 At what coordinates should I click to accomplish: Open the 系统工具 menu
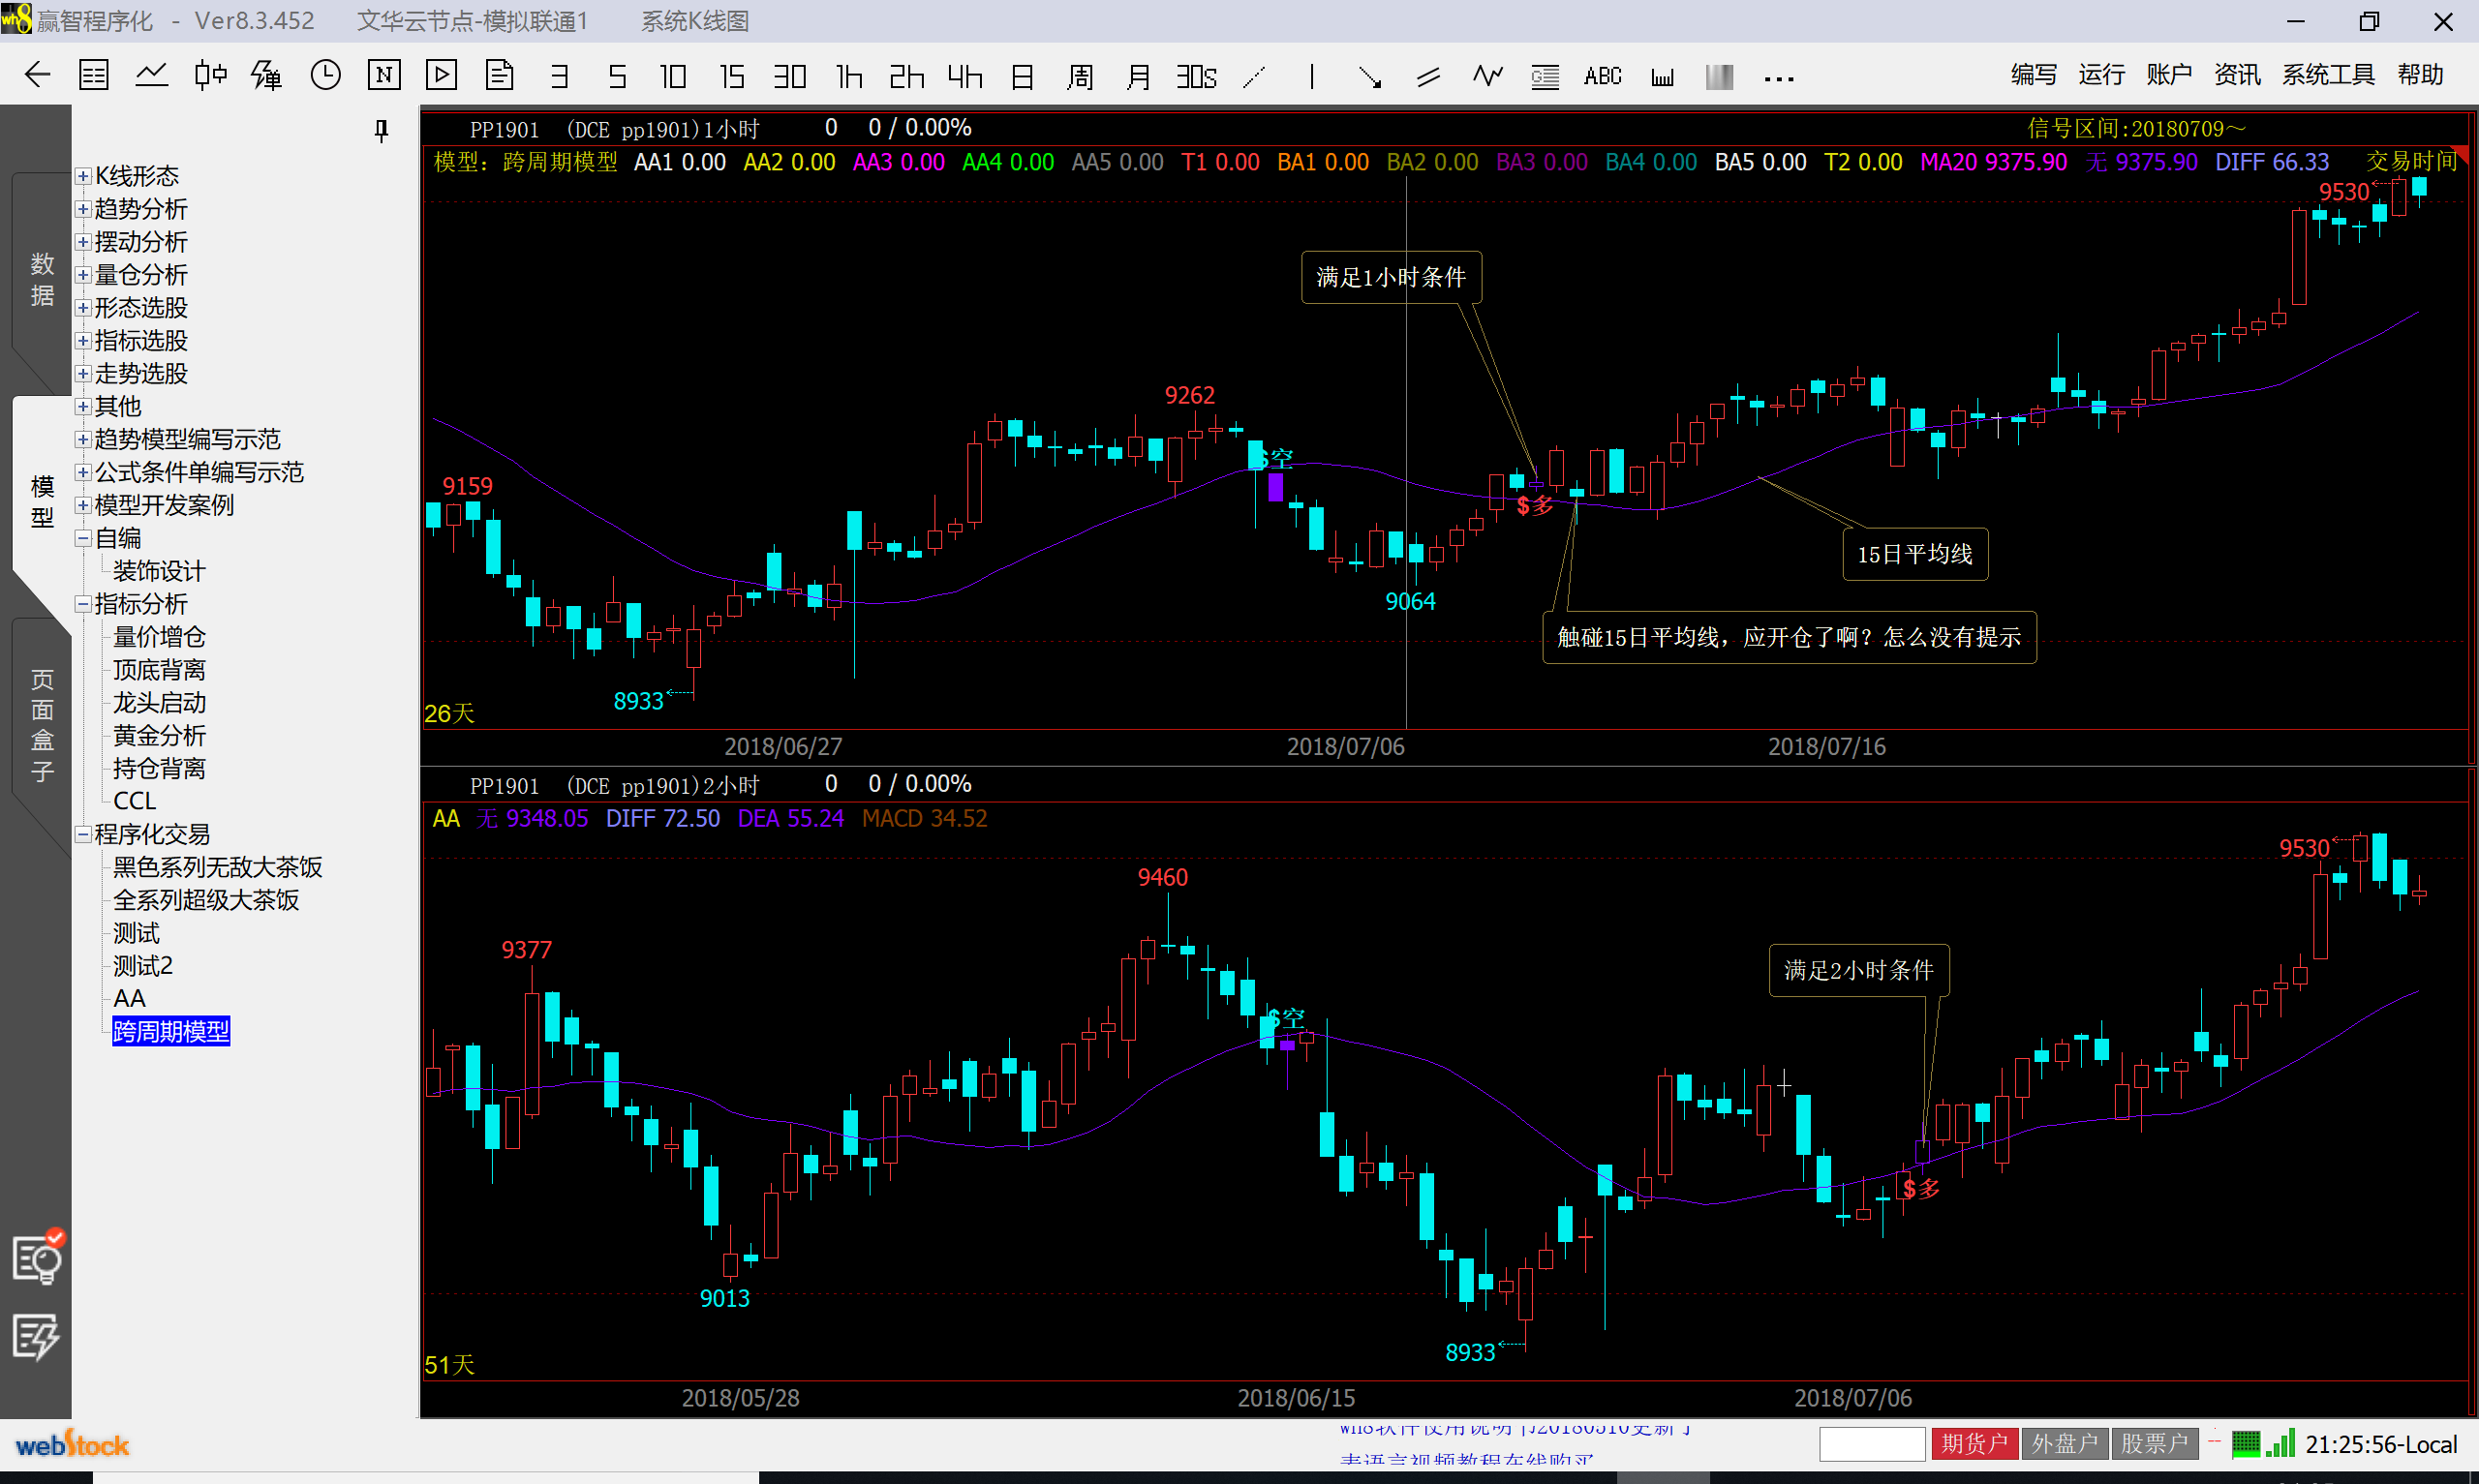coord(2327,75)
